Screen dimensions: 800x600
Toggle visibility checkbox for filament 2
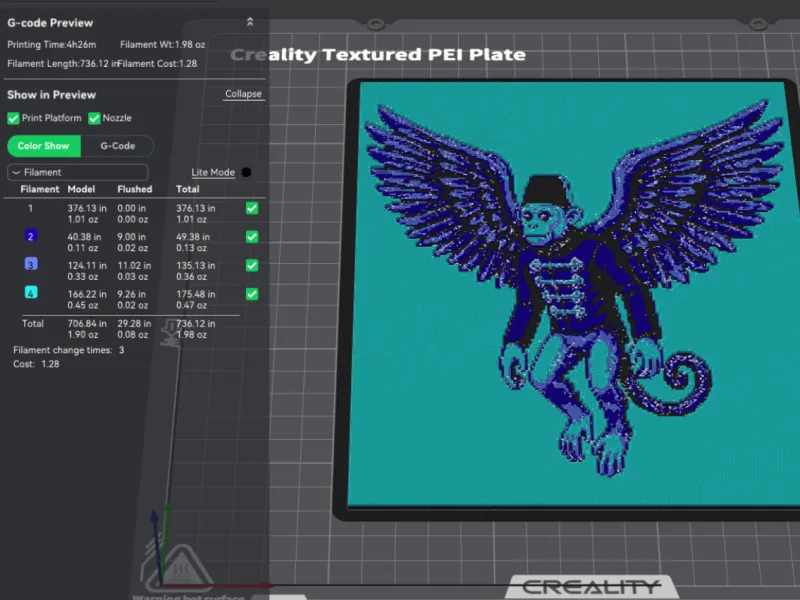[x=252, y=237]
